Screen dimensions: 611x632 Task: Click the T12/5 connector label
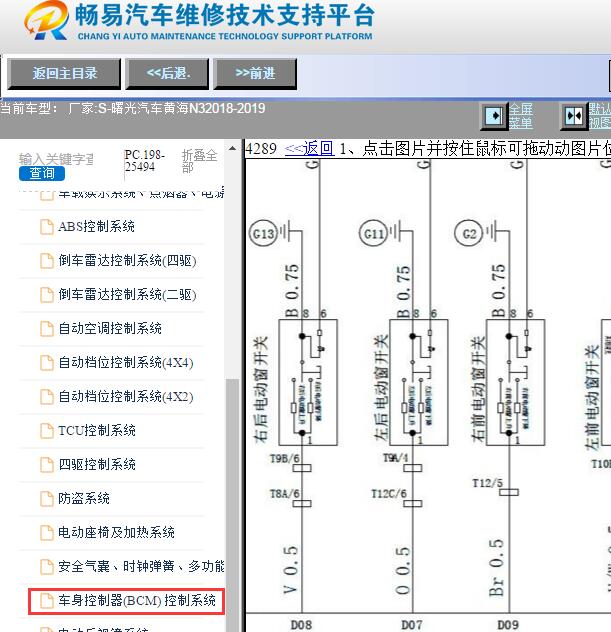pos(488,483)
